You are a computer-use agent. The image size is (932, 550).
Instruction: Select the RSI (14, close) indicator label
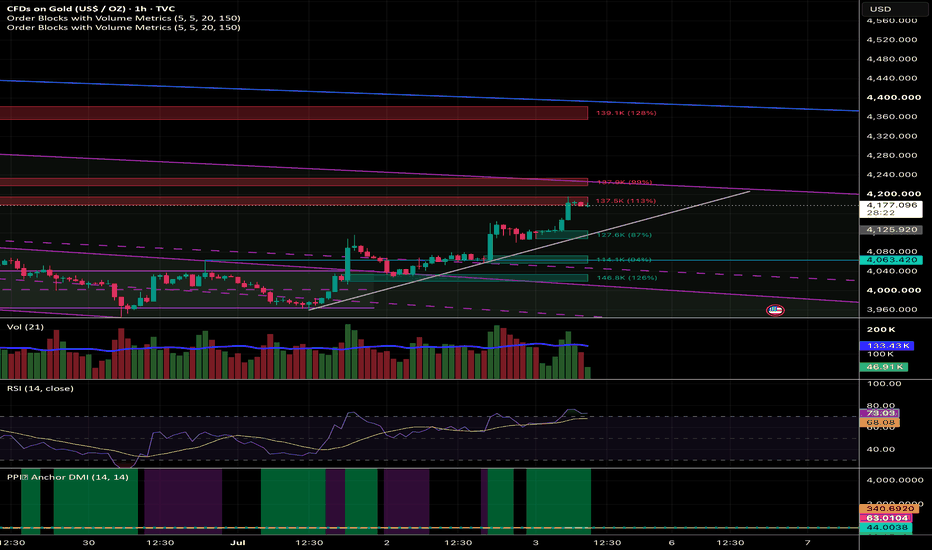click(x=40, y=388)
